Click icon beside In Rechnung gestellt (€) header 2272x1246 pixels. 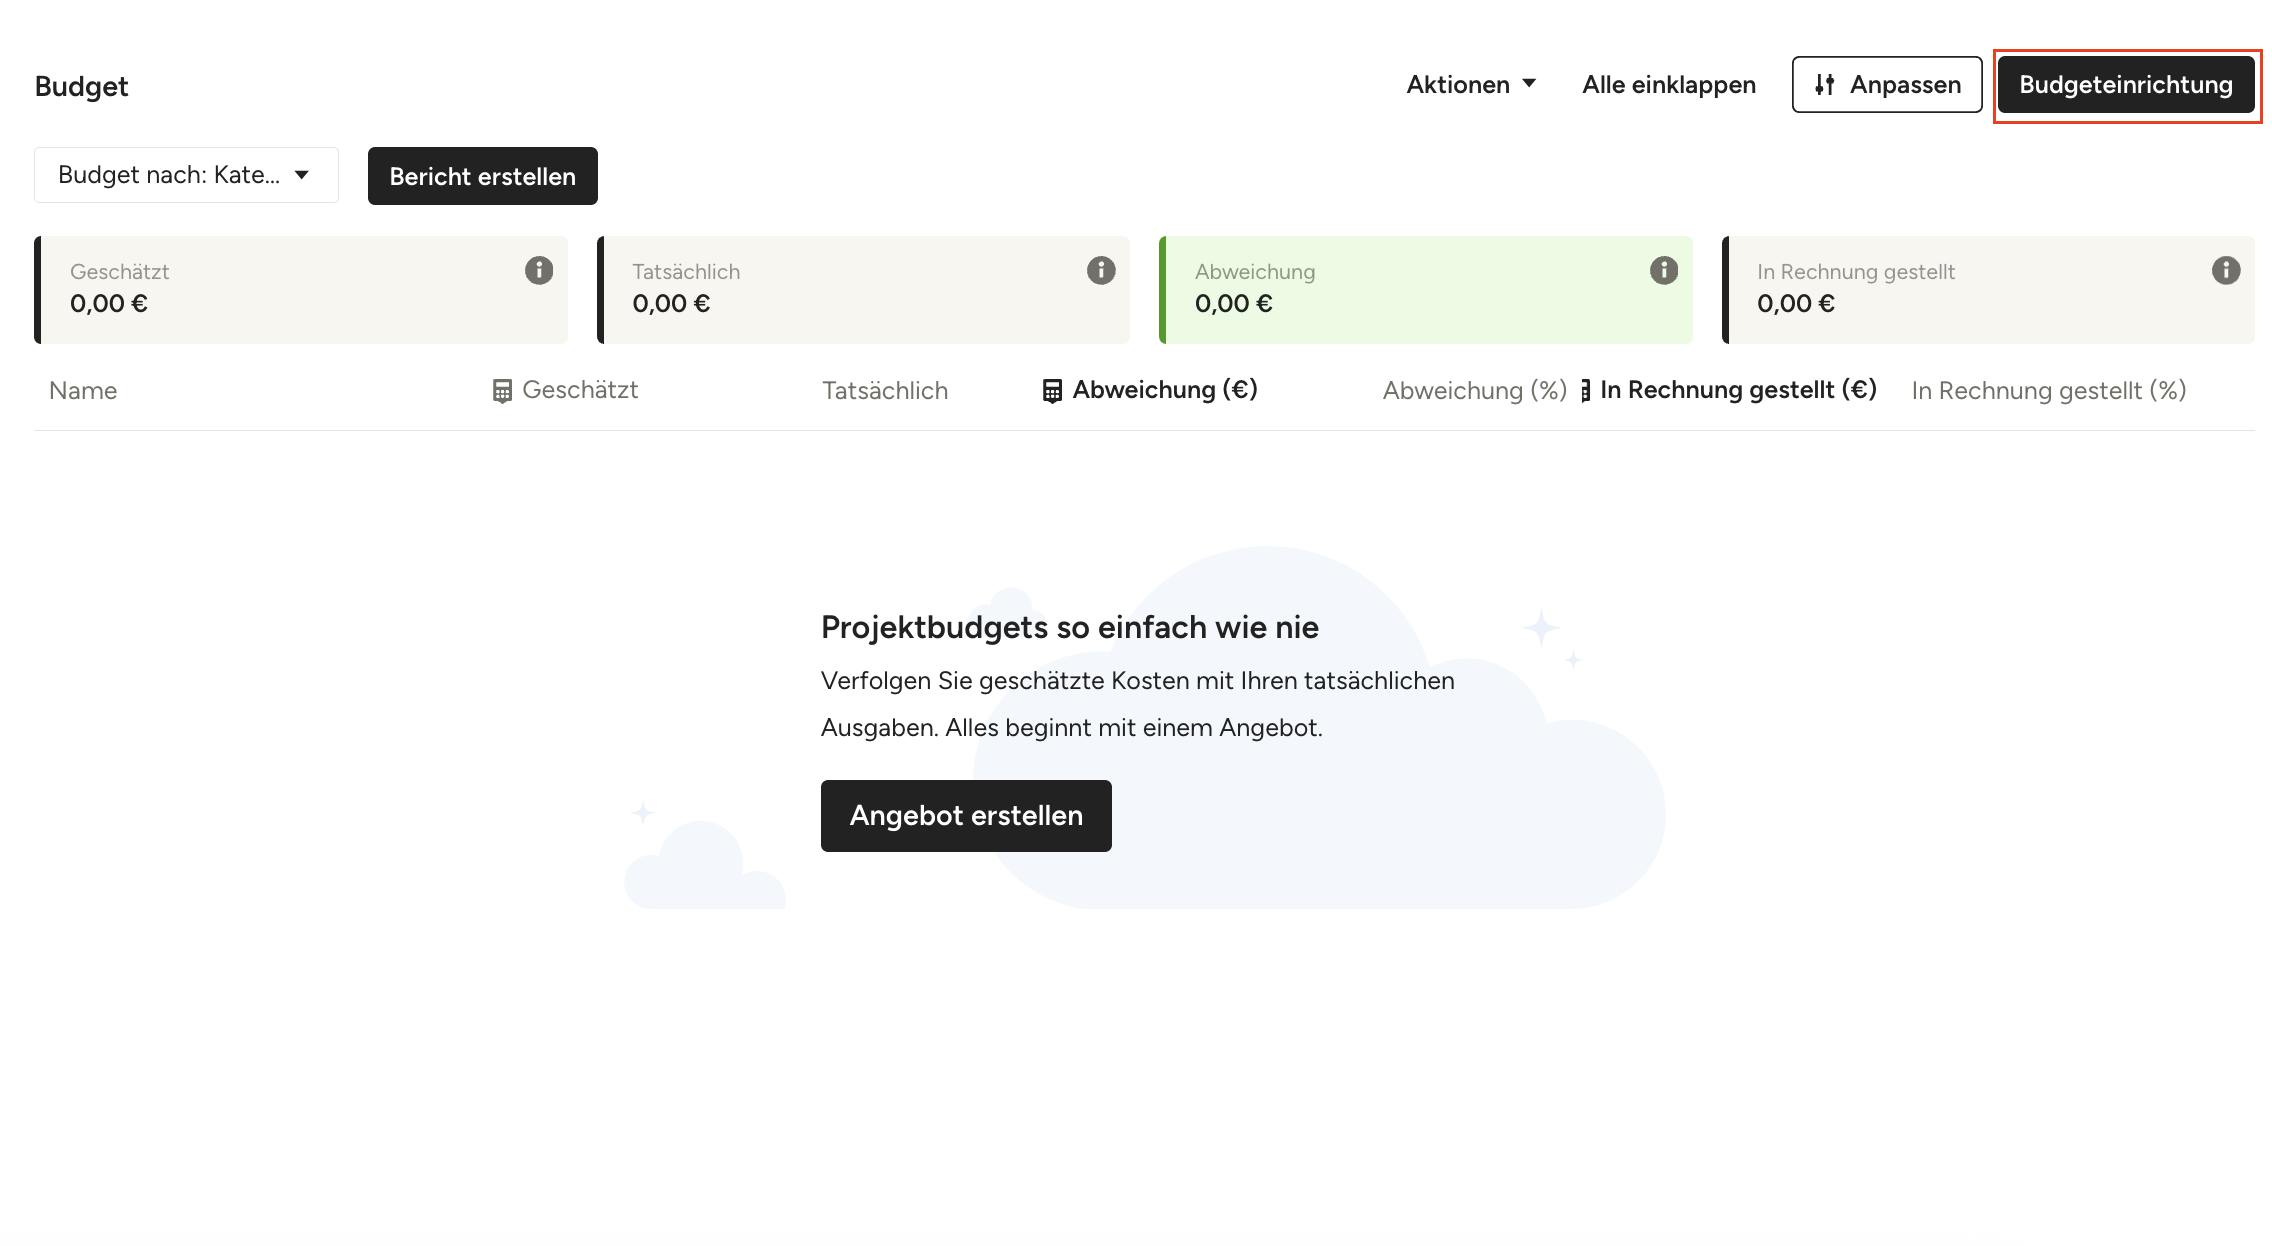click(x=1586, y=391)
